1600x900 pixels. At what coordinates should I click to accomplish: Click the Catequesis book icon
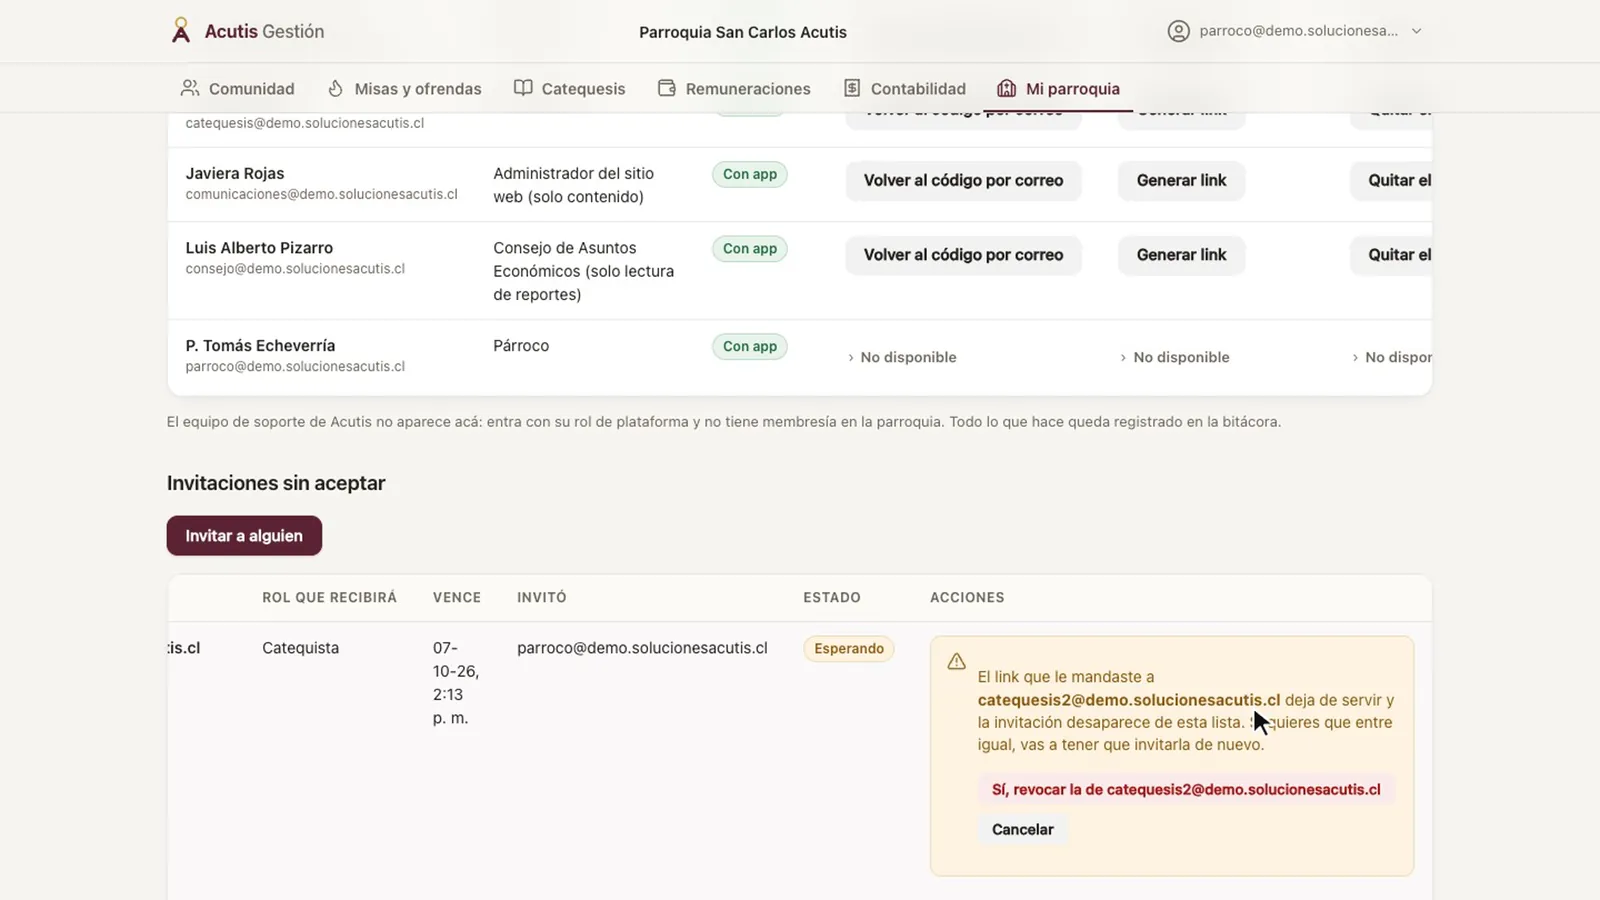pos(523,88)
